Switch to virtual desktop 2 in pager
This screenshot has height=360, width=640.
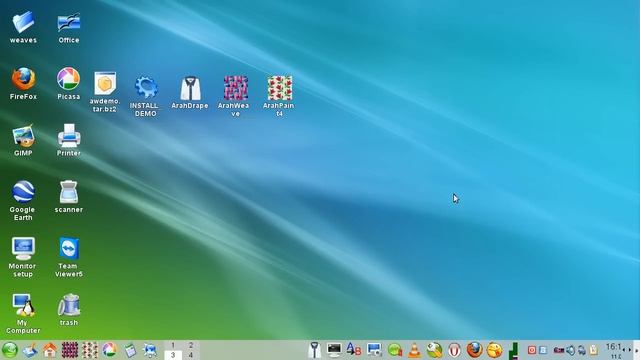(x=191, y=345)
